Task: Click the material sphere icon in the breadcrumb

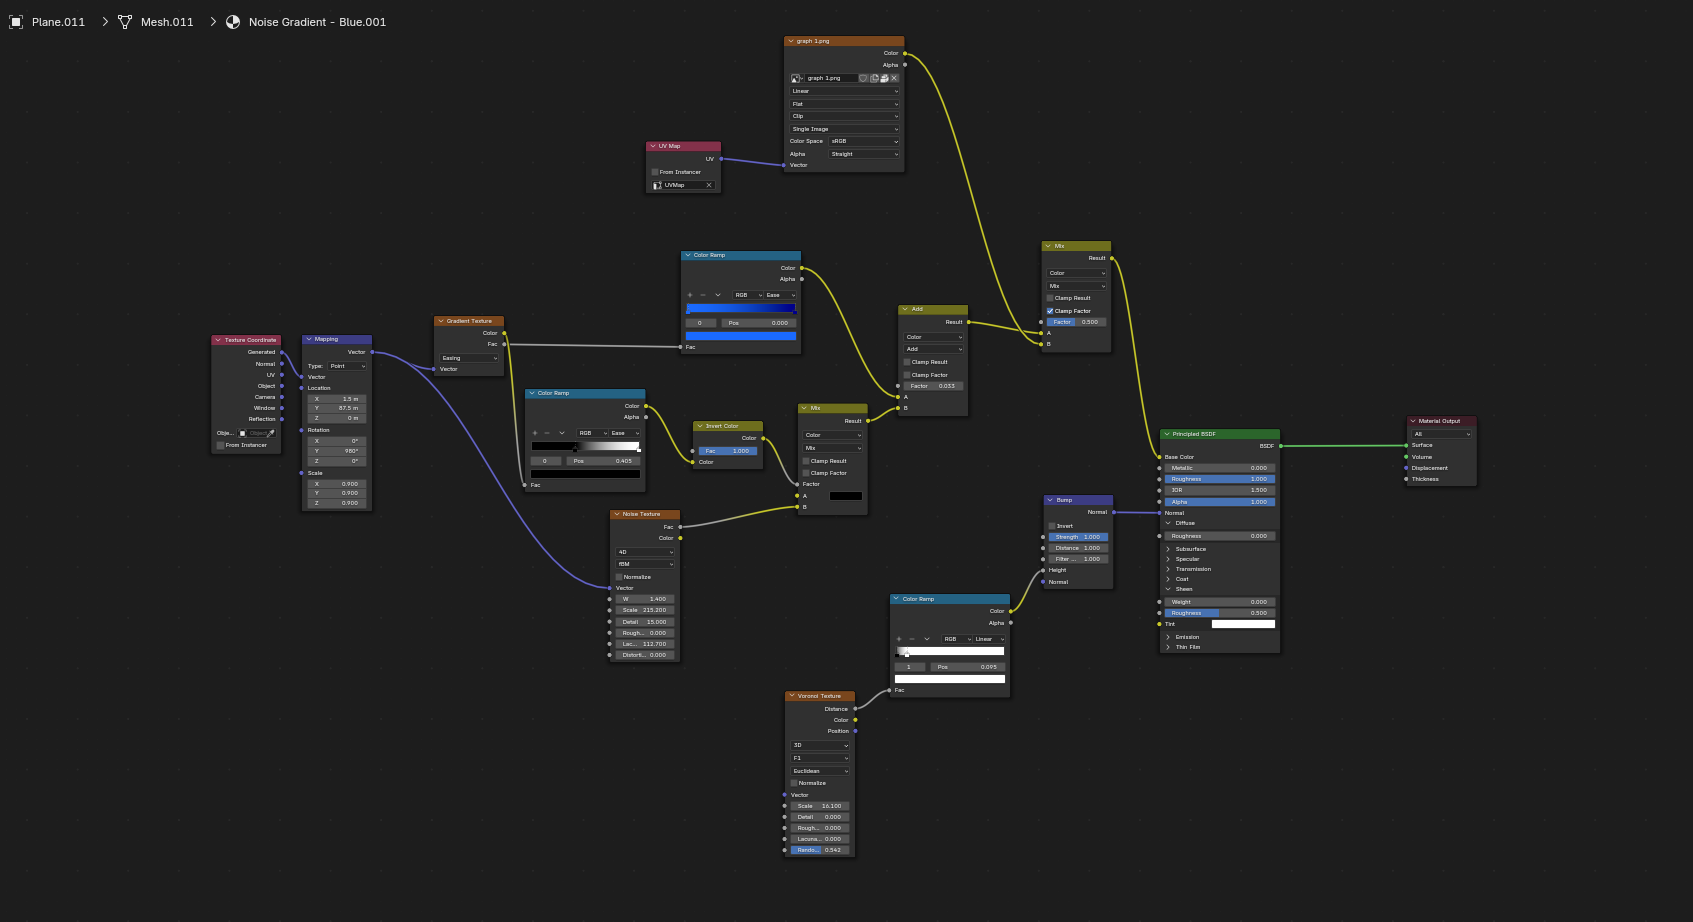Action: click(233, 22)
